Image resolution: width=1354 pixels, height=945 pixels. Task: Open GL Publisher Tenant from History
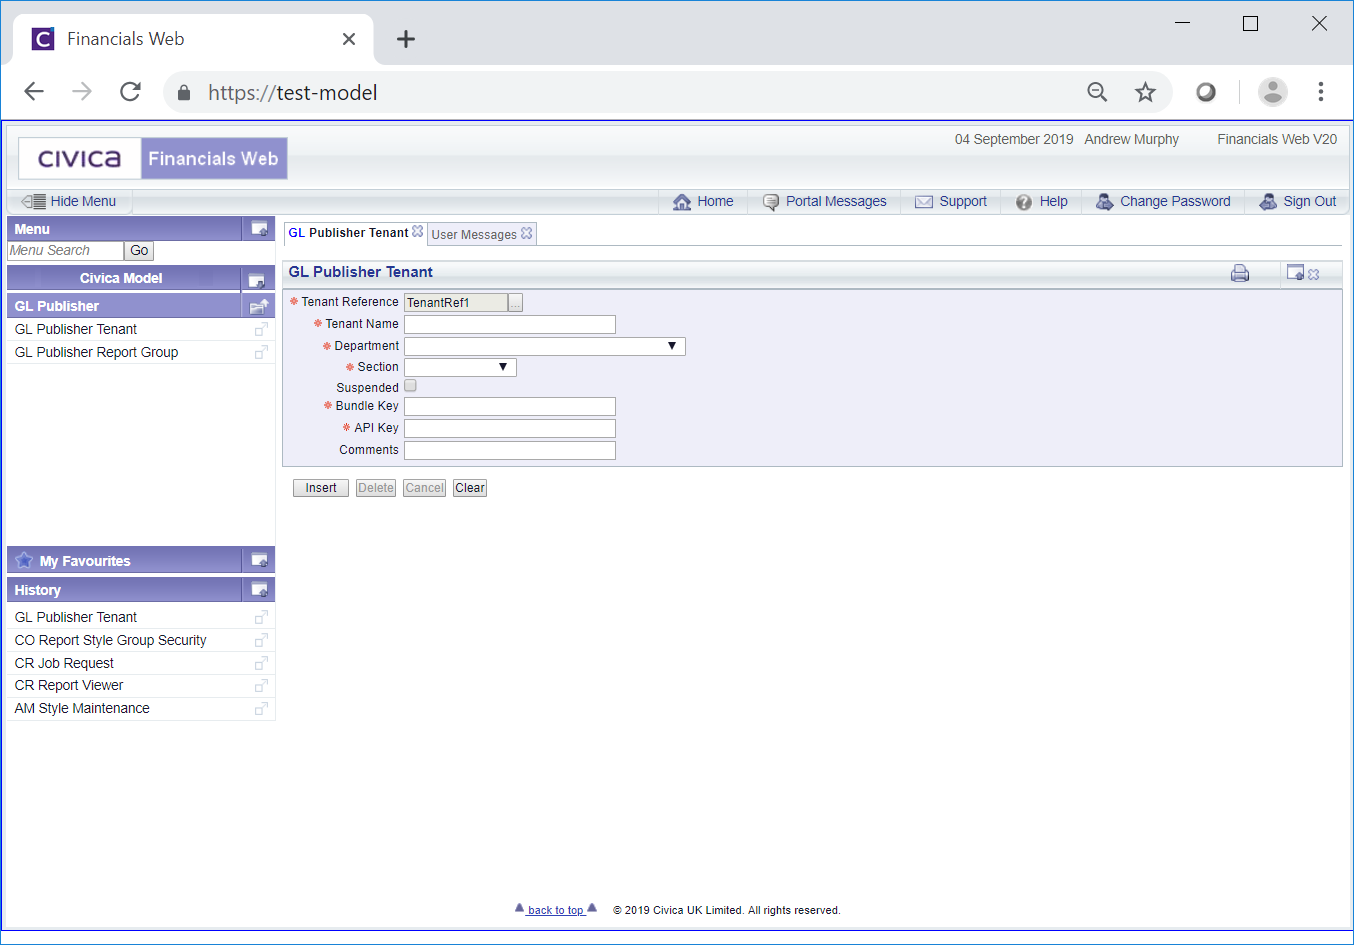tap(76, 617)
